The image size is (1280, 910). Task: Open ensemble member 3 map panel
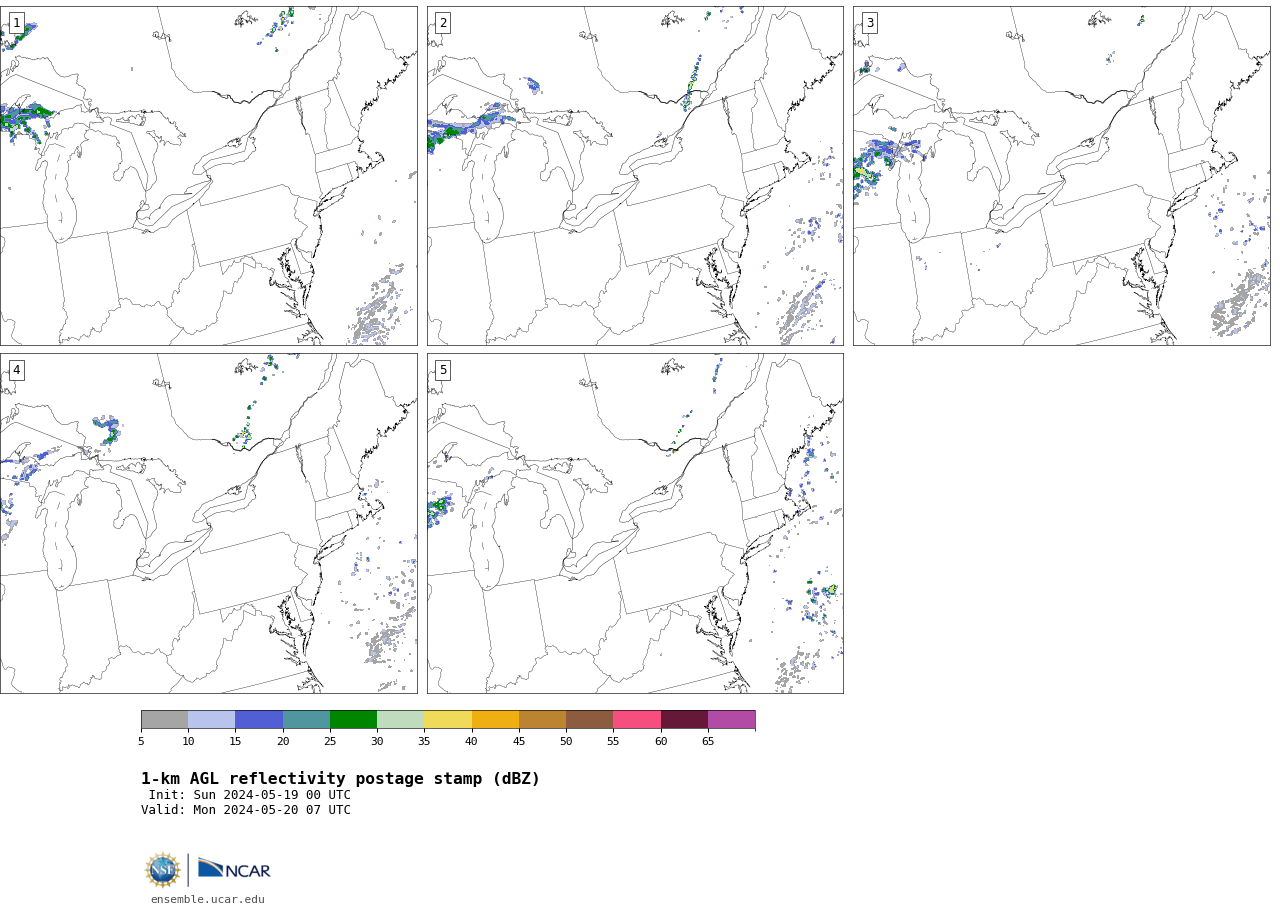click(x=1061, y=176)
